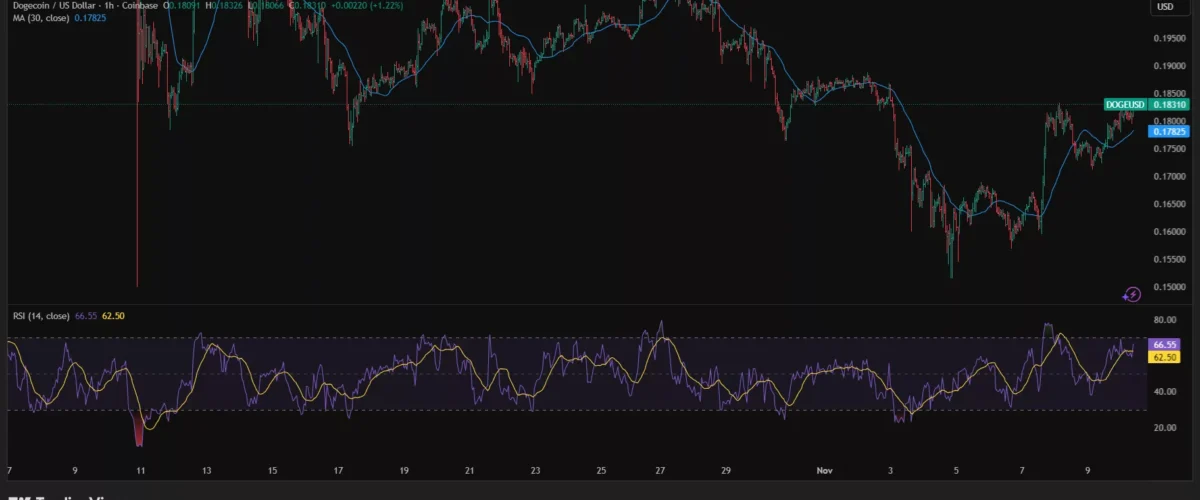Image resolution: width=1200 pixels, height=500 pixels.
Task: Click the 13 date on time axis
Action: click(x=206, y=469)
